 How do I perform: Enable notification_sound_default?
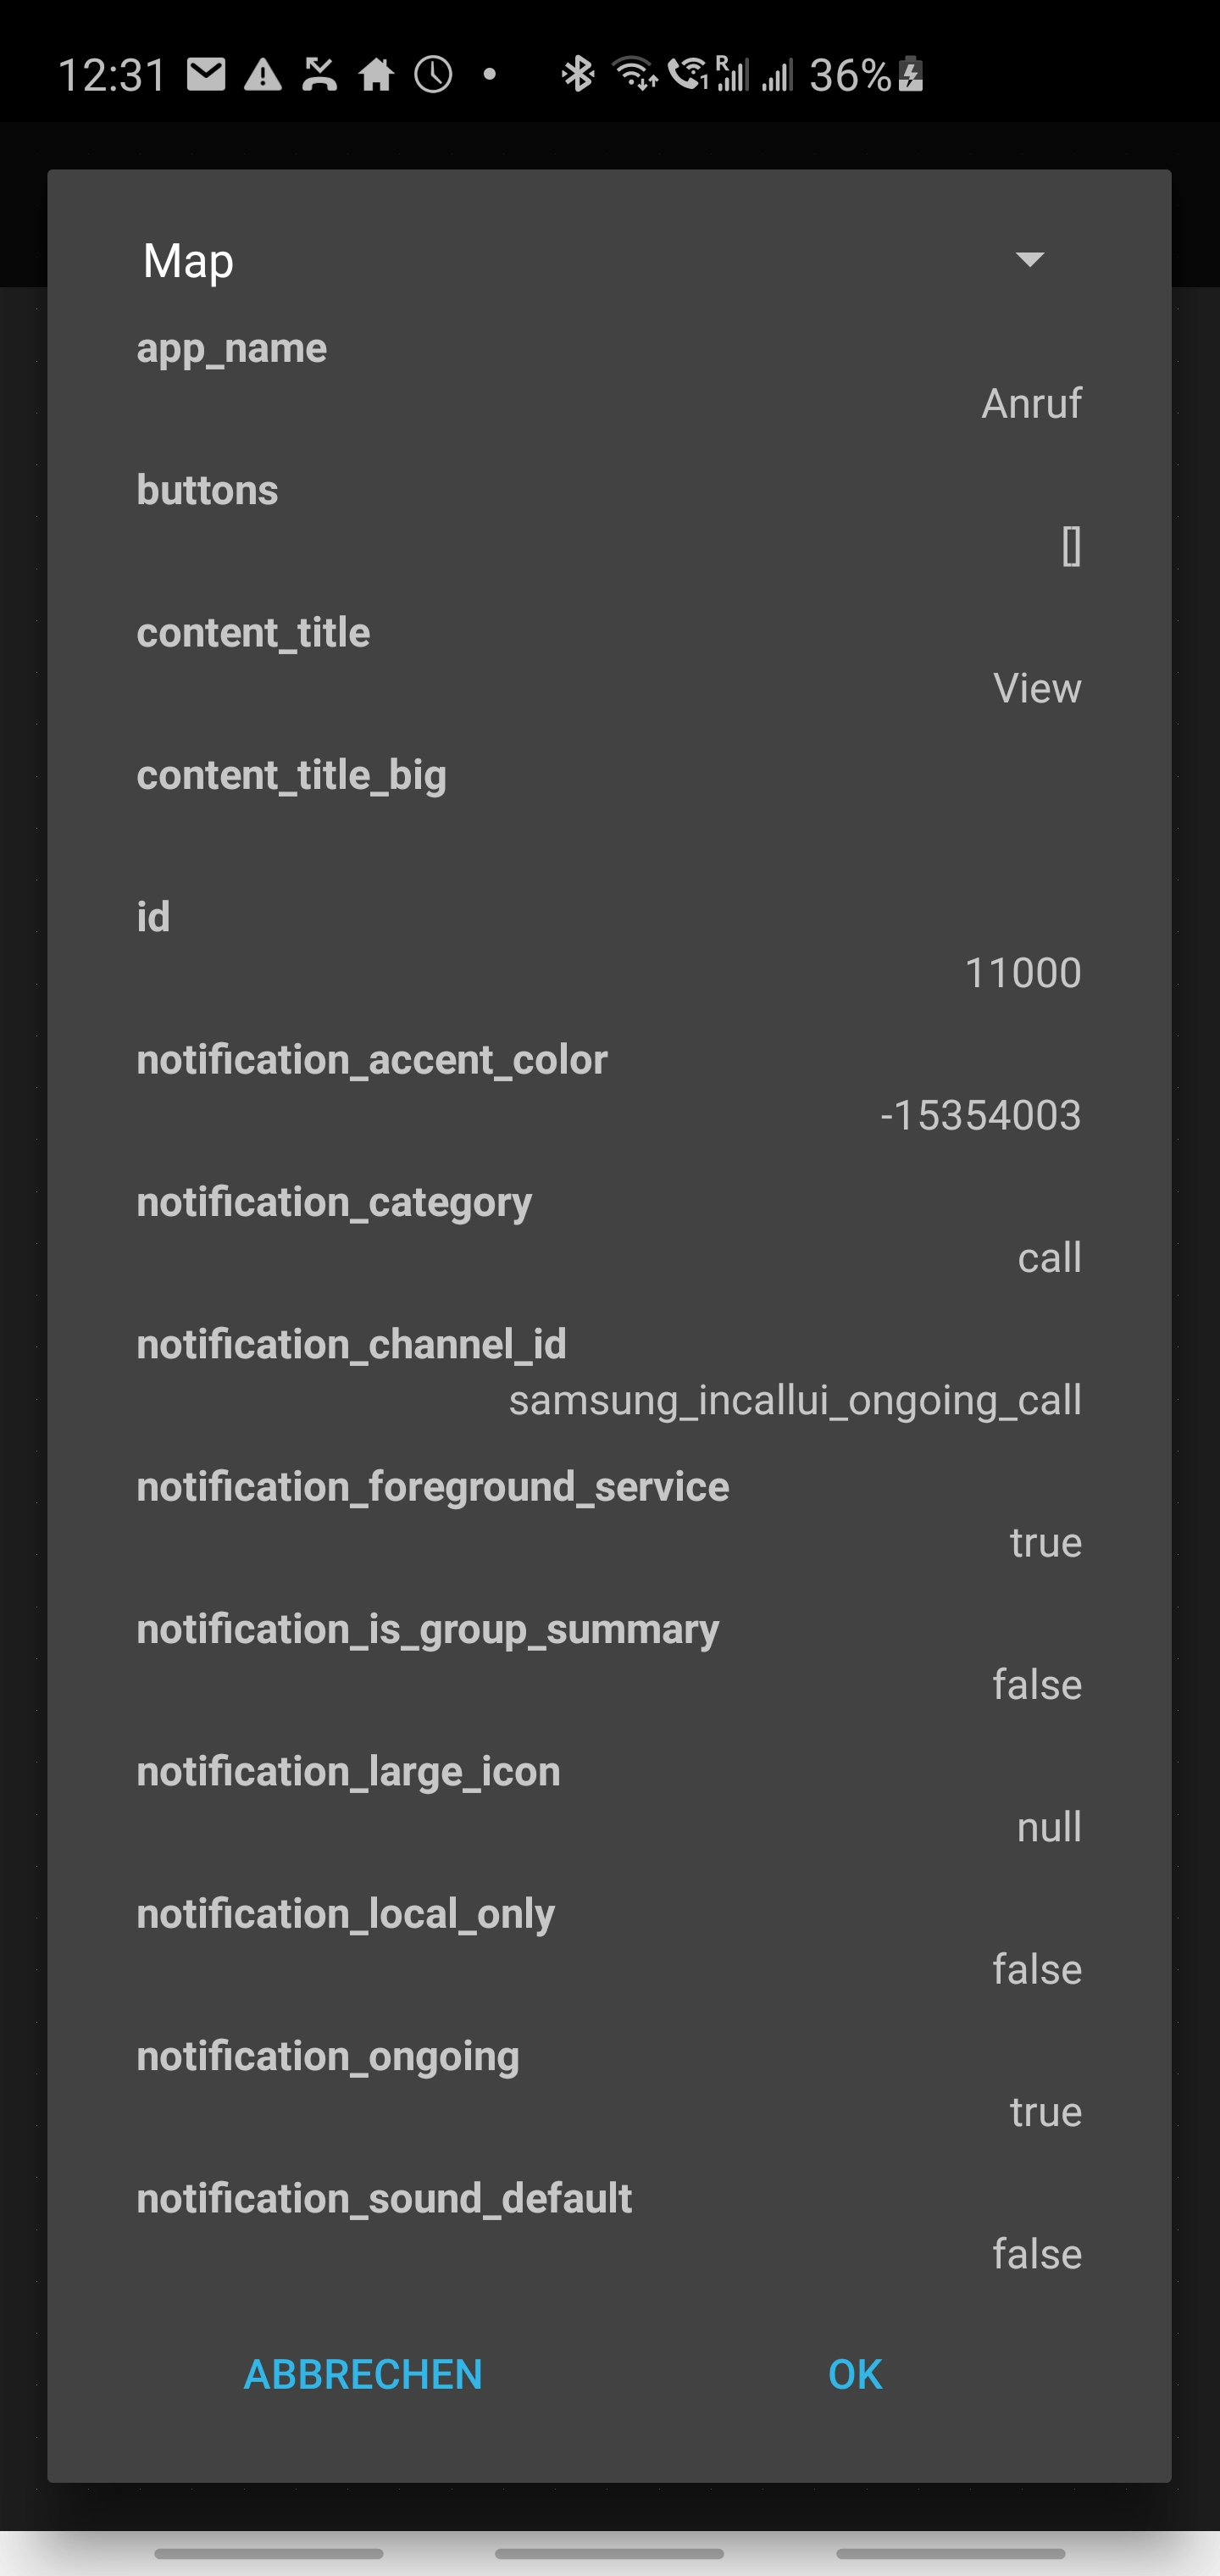pos(610,2225)
